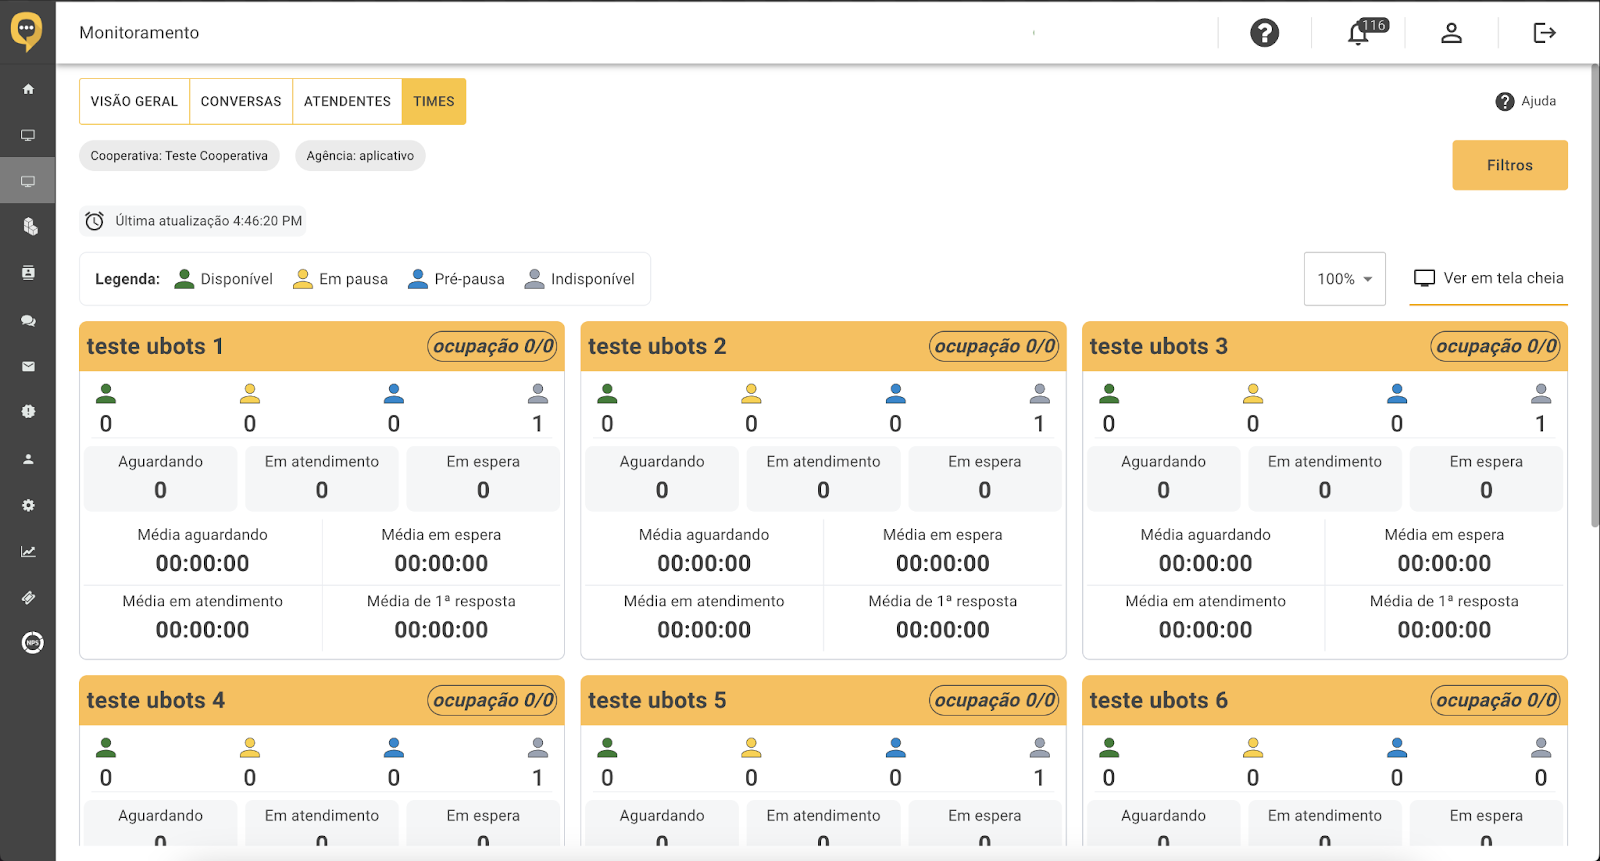The image size is (1600, 861).
Task: Click the logout icon in top bar
Action: 1544,33
